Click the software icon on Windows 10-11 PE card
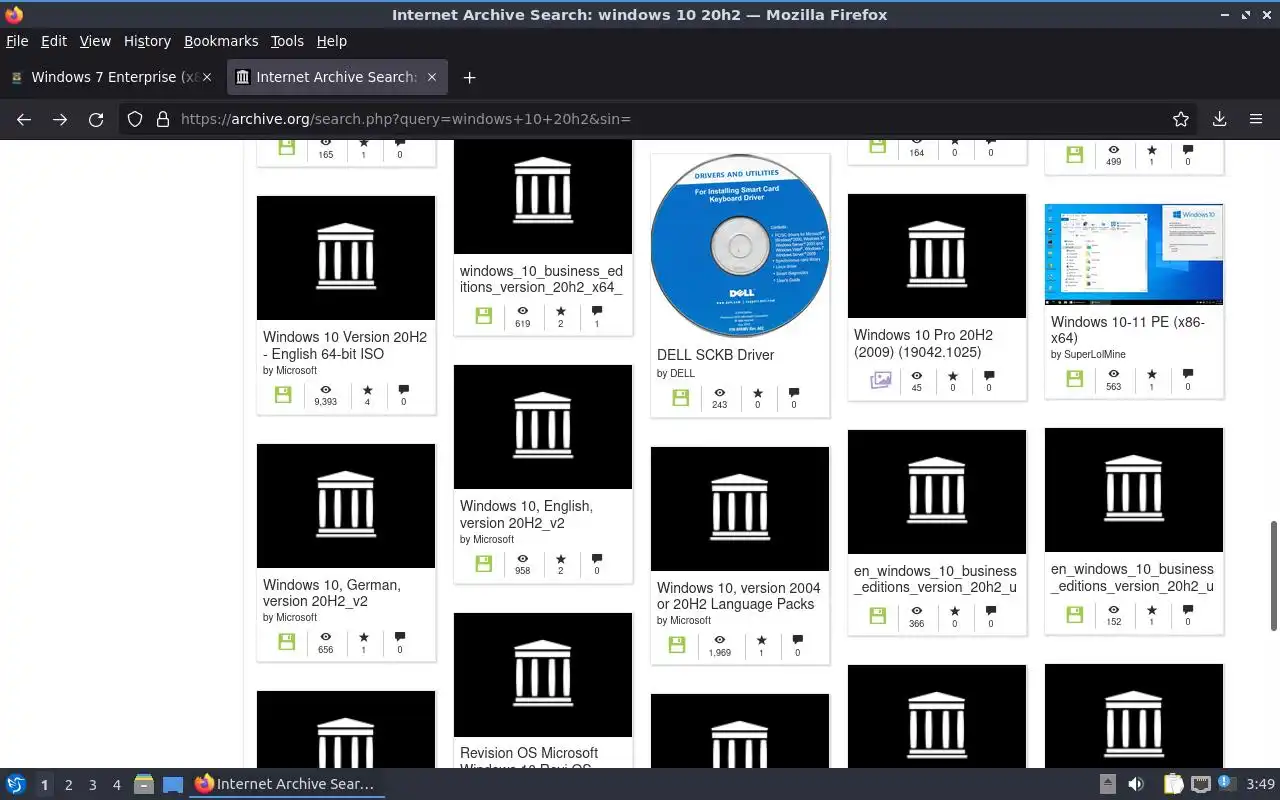The width and height of the screenshot is (1280, 800). (1074, 379)
